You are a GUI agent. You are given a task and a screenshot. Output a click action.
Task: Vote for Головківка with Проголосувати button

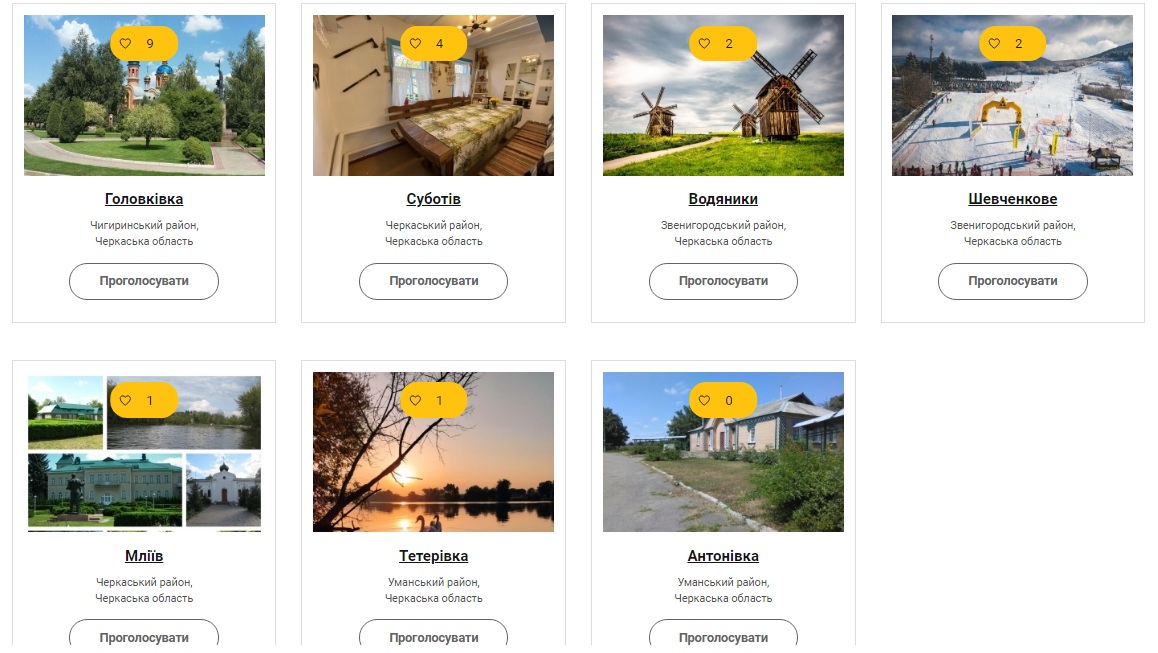coord(144,281)
